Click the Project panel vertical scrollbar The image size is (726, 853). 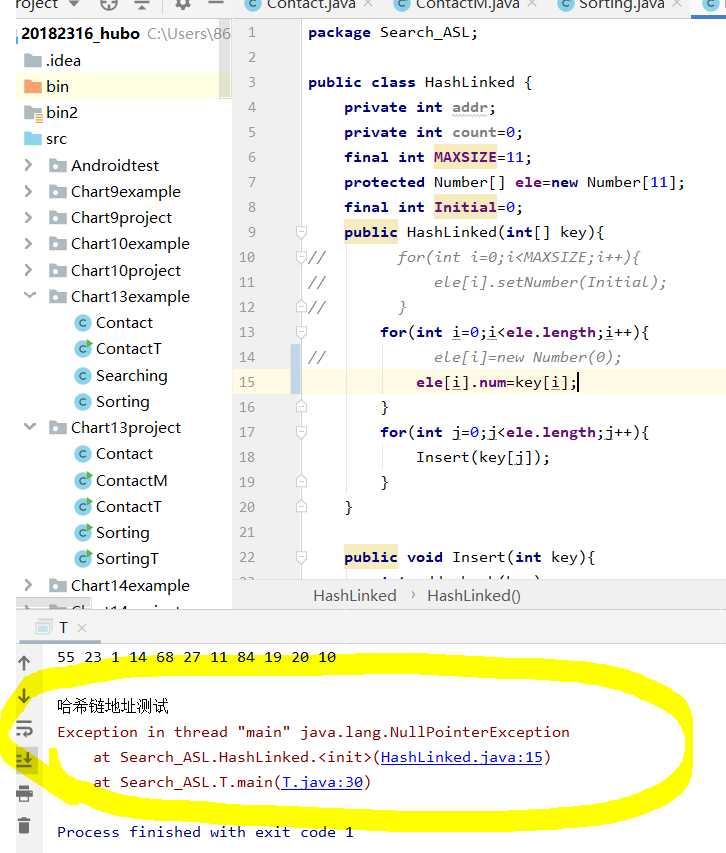[225, 60]
